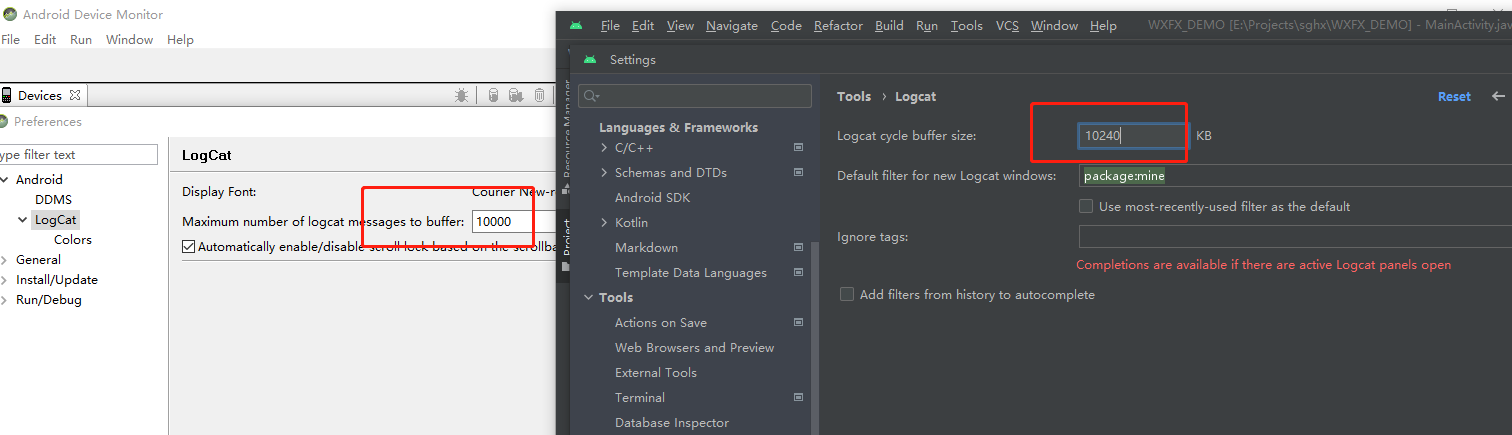Click the Update Heap icon in Devices toolbar

coord(493,96)
